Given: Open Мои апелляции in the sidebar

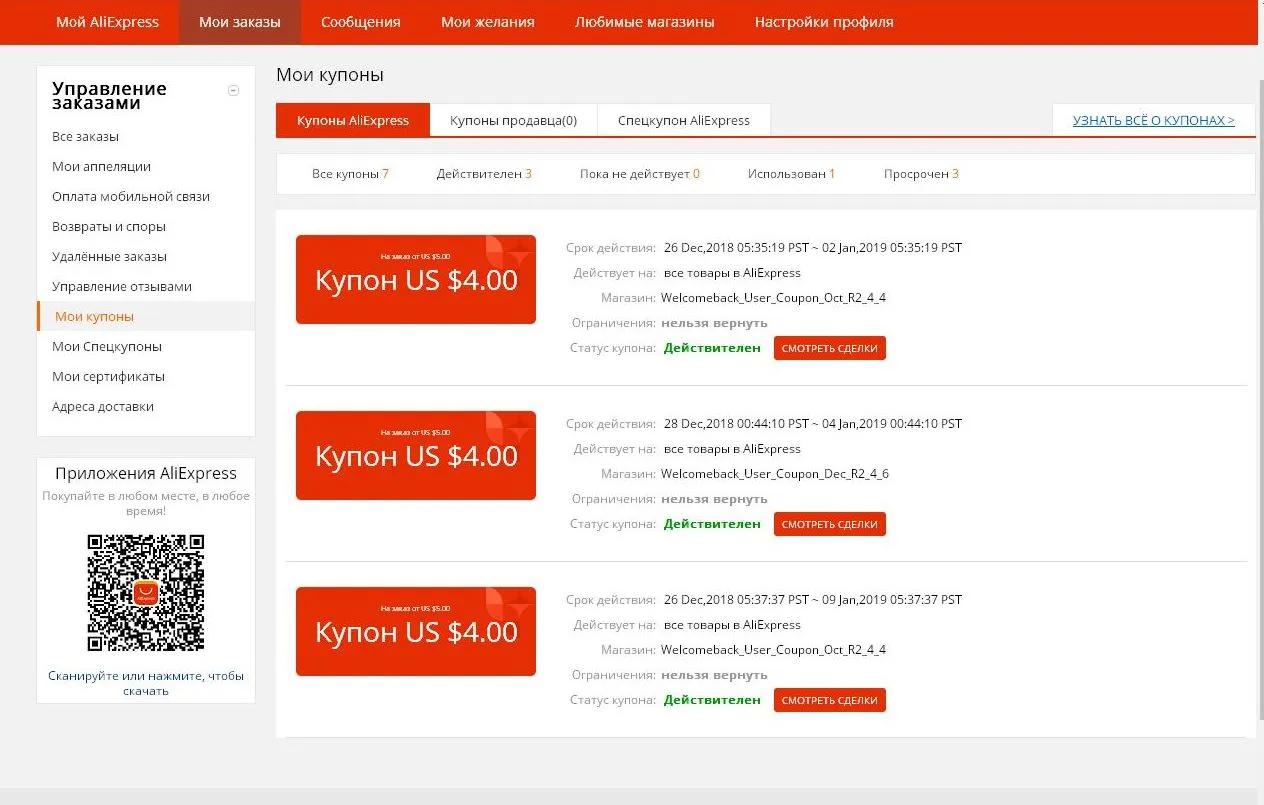Looking at the screenshot, I should coord(101,166).
